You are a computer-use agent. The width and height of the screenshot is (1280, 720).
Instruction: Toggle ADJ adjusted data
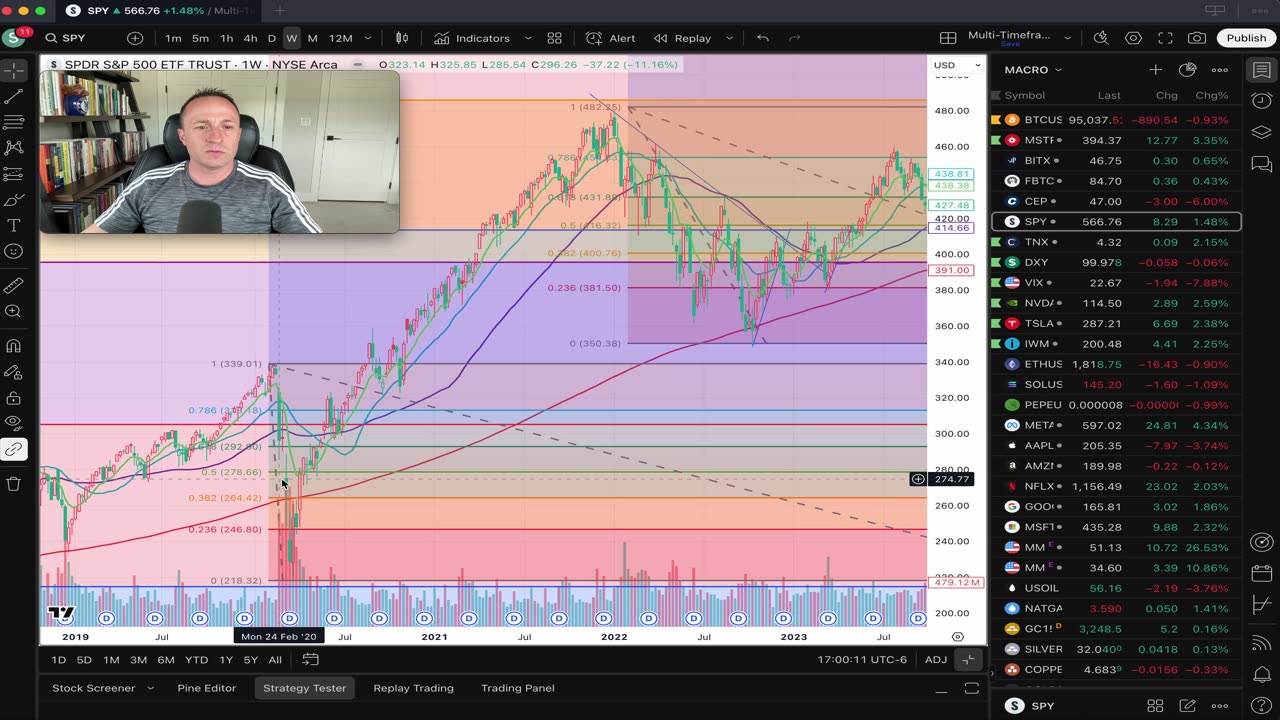point(936,660)
